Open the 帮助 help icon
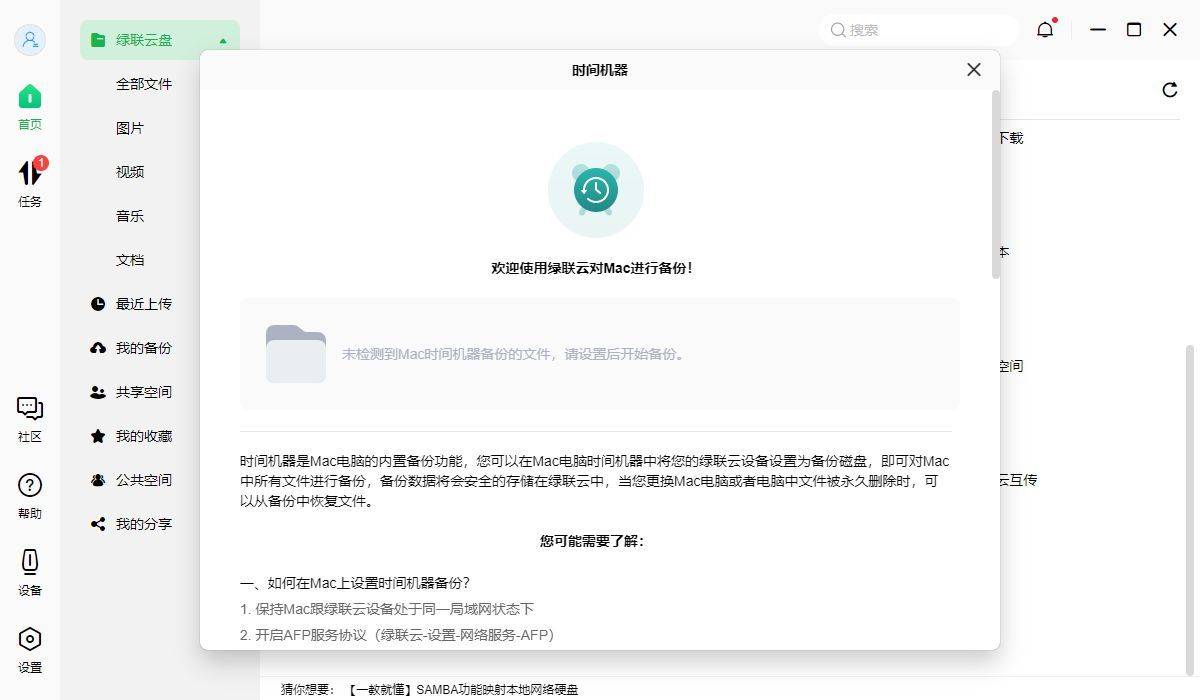The image size is (1200, 700). pos(30,485)
